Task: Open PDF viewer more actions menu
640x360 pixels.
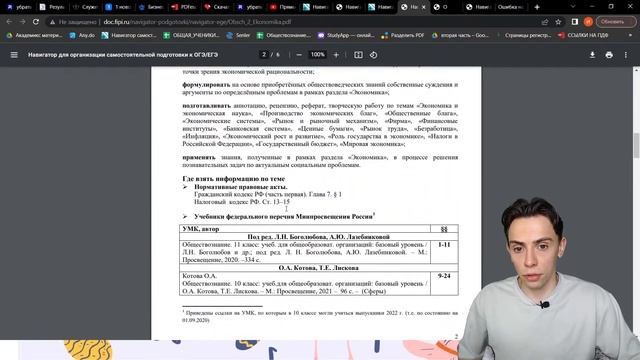Action: coord(626,55)
